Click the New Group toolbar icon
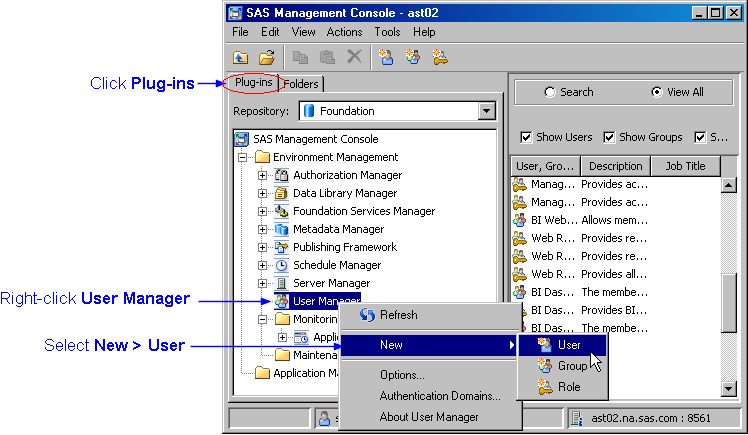 (x=413, y=57)
